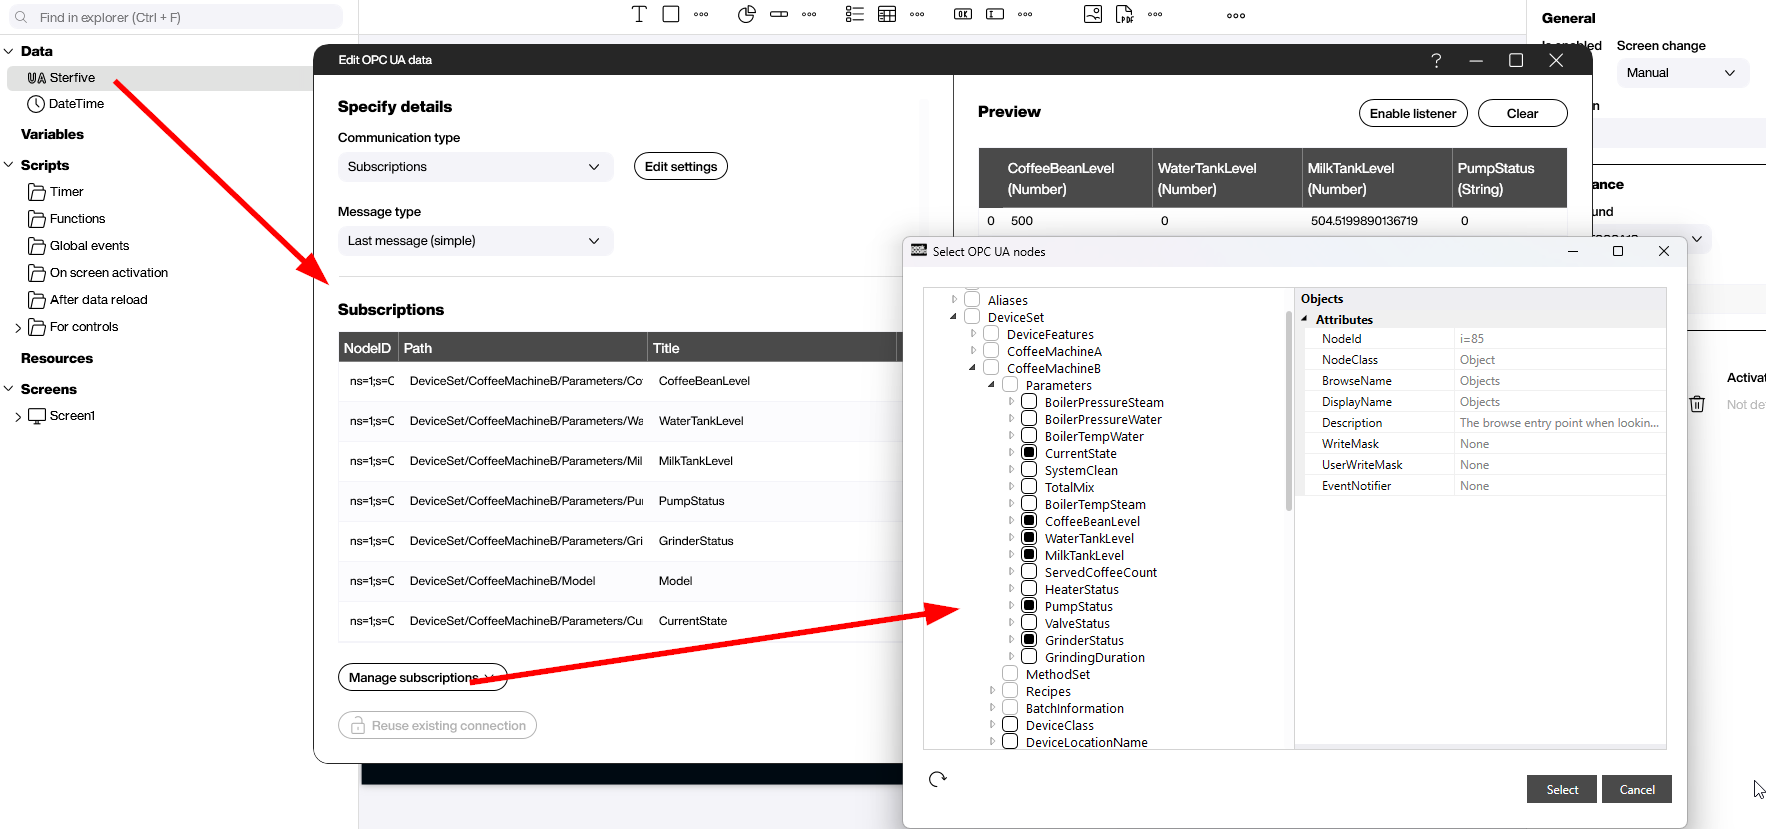1766x829 pixels.
Task: Select the Text tool in toolbar
Action: click(639, 14)
